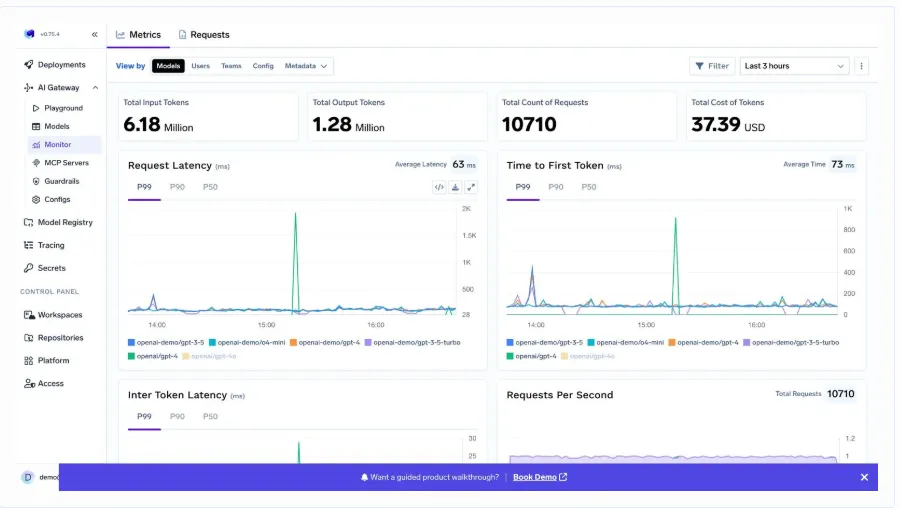This screenshot has height=508, width=900.
Task: Show hidden openai/gpt-4o series in Request Latency
Action: tap(210, 356)
